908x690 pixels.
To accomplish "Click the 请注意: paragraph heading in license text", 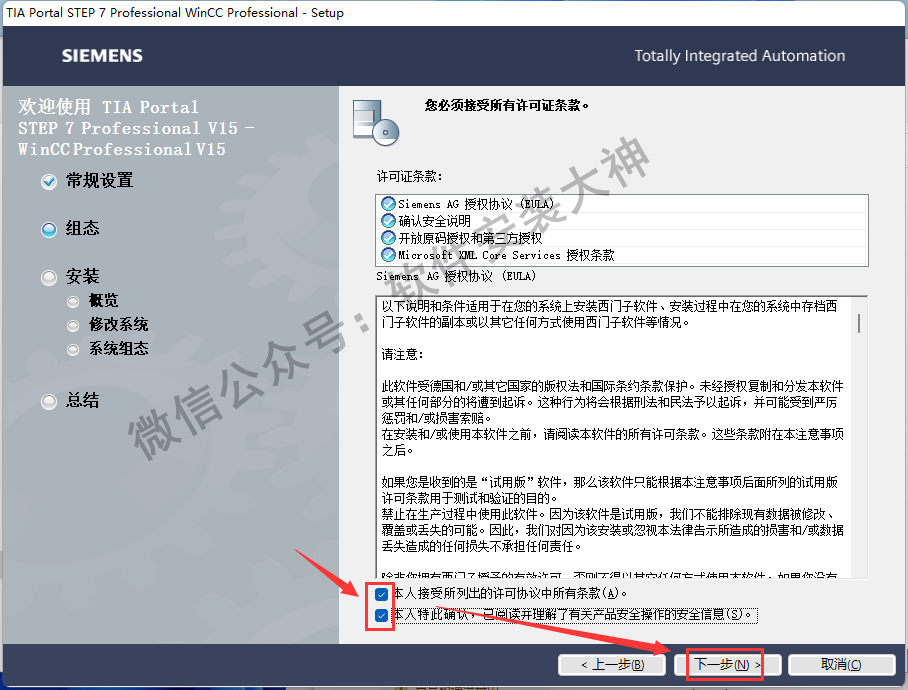I will click(402, 354).
